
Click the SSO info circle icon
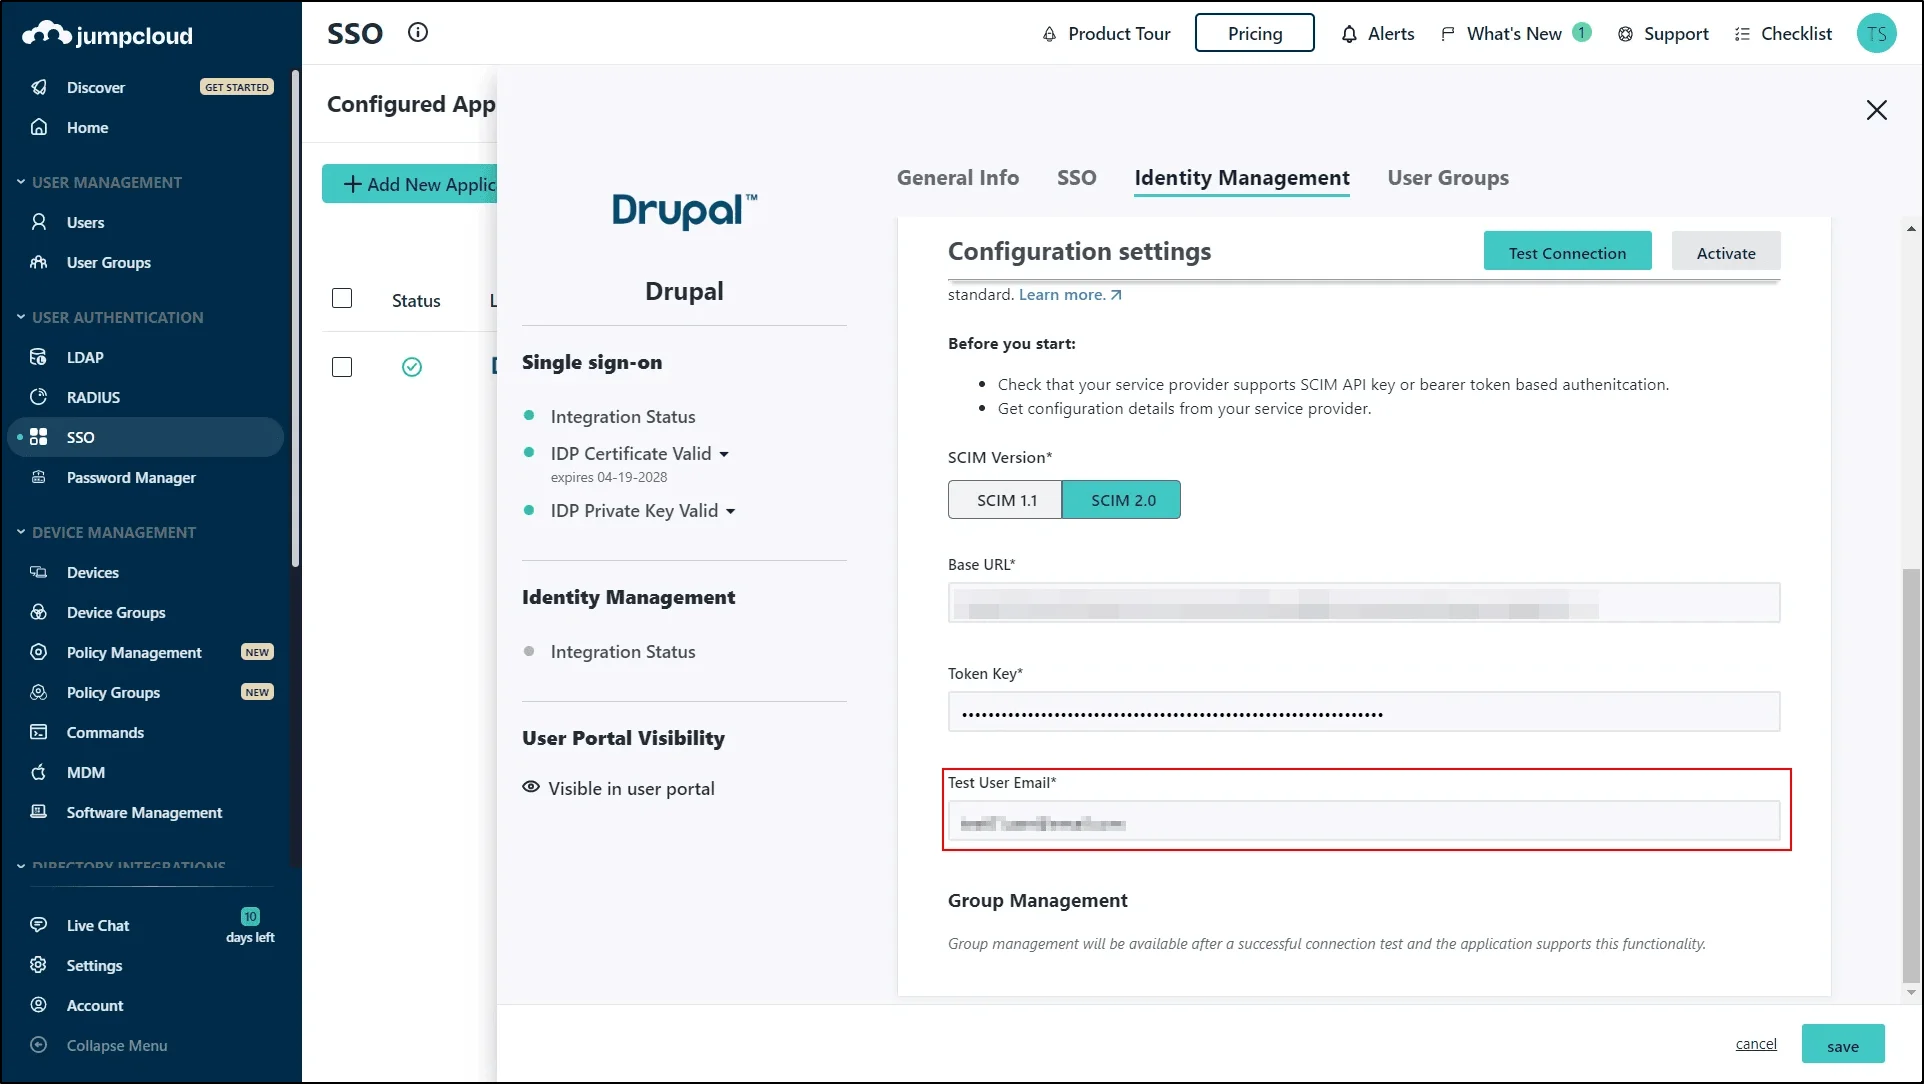click(x=418, y=33)
